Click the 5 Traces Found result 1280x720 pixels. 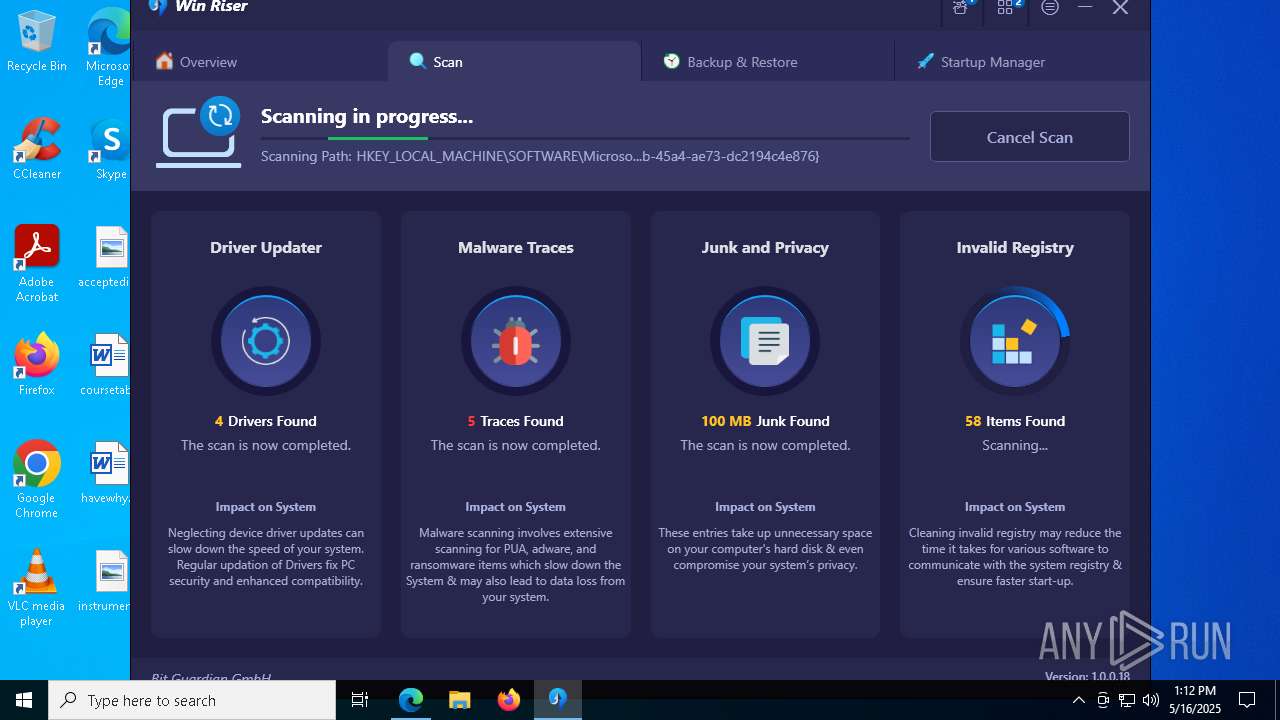pos(516,421)
